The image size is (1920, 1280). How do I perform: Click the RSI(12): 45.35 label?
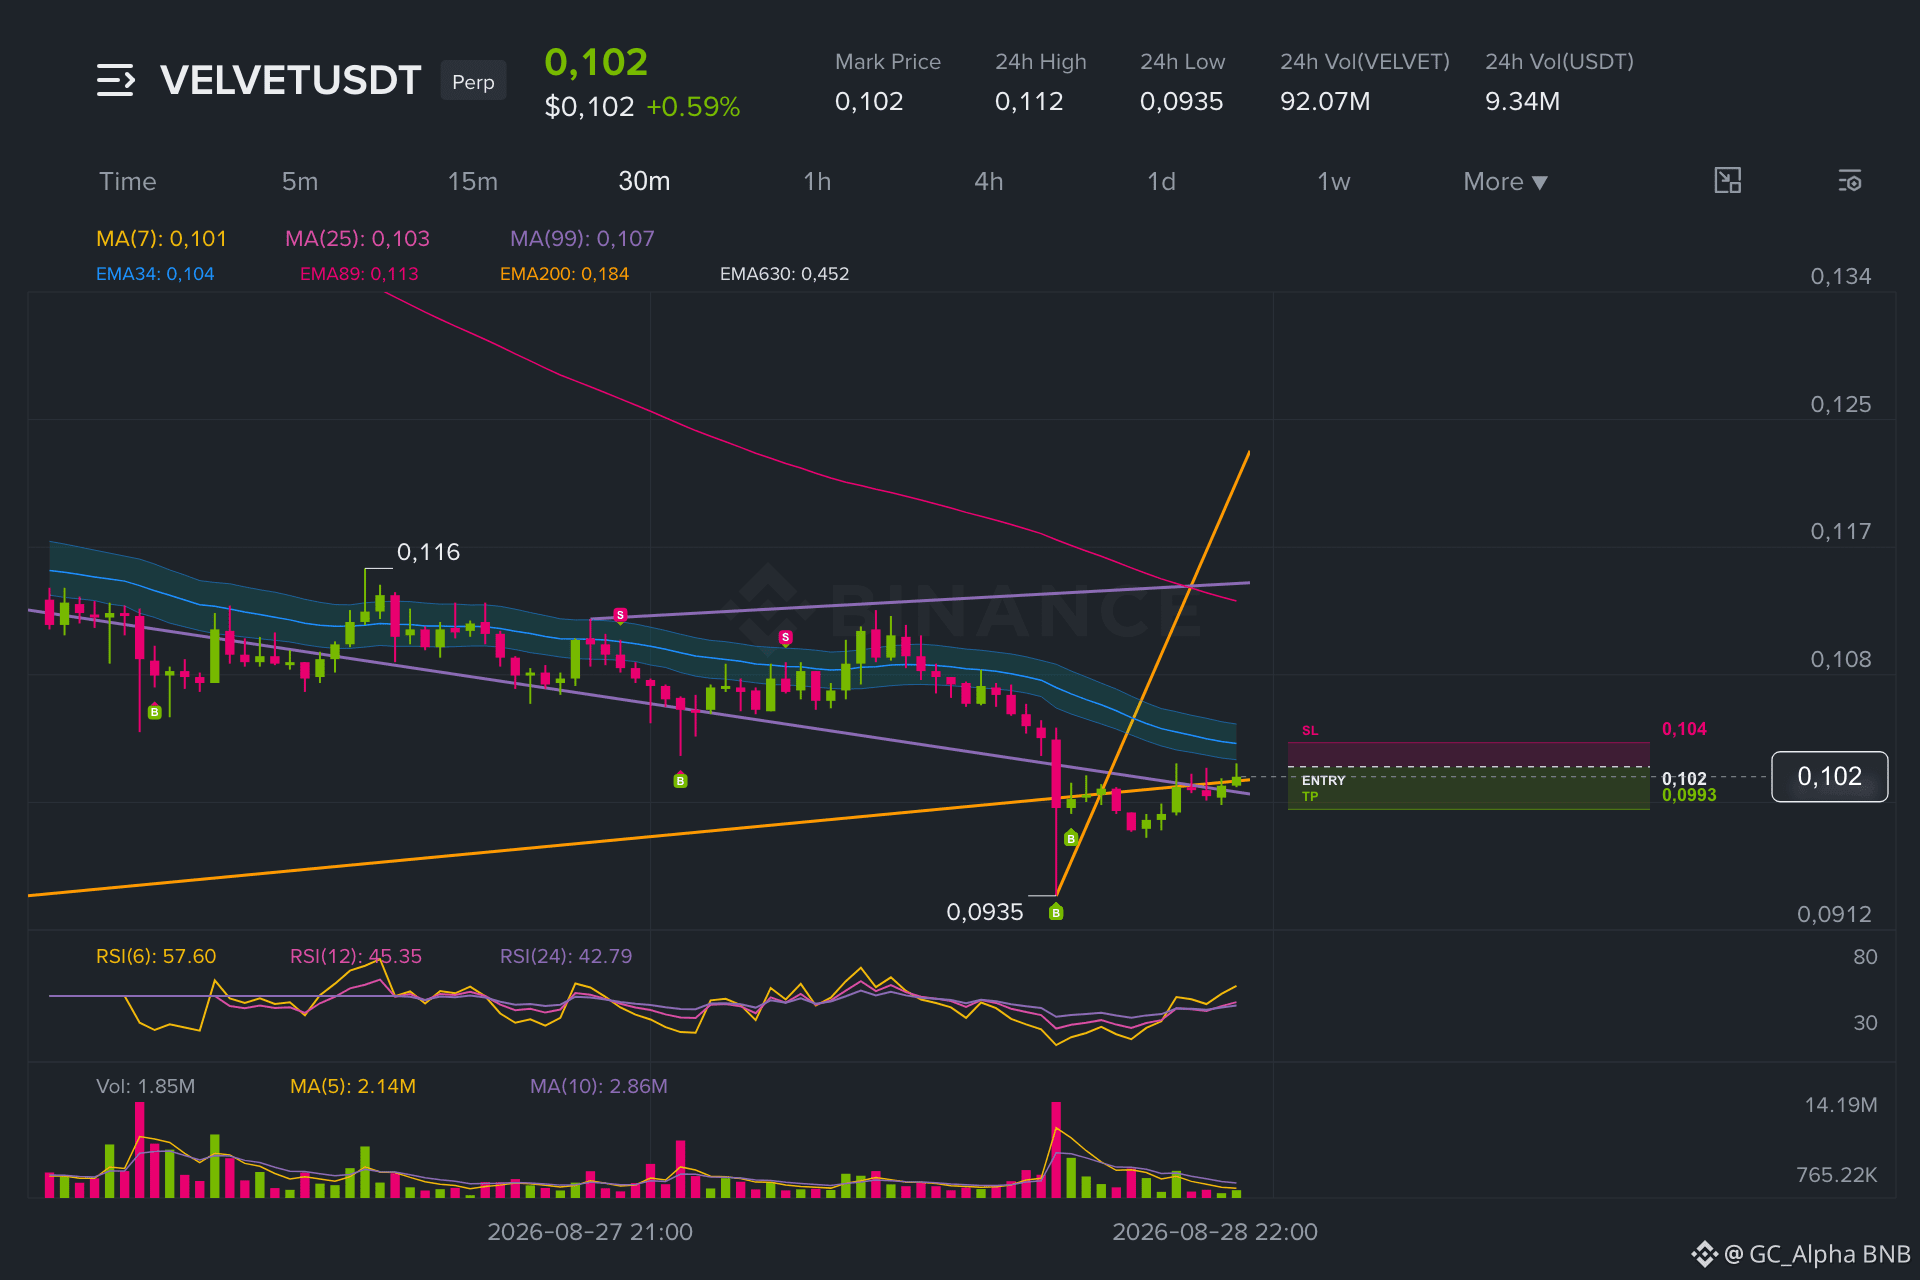356,956
